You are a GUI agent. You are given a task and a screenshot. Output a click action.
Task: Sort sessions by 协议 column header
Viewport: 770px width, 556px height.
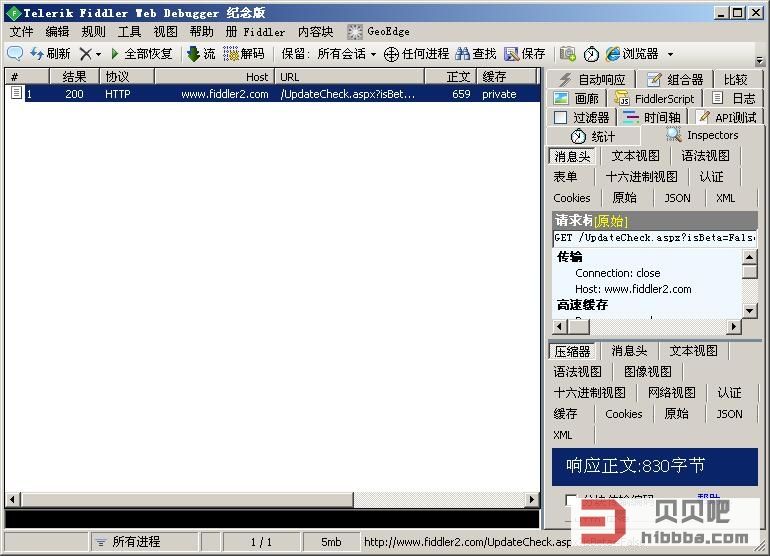(127, 77)
